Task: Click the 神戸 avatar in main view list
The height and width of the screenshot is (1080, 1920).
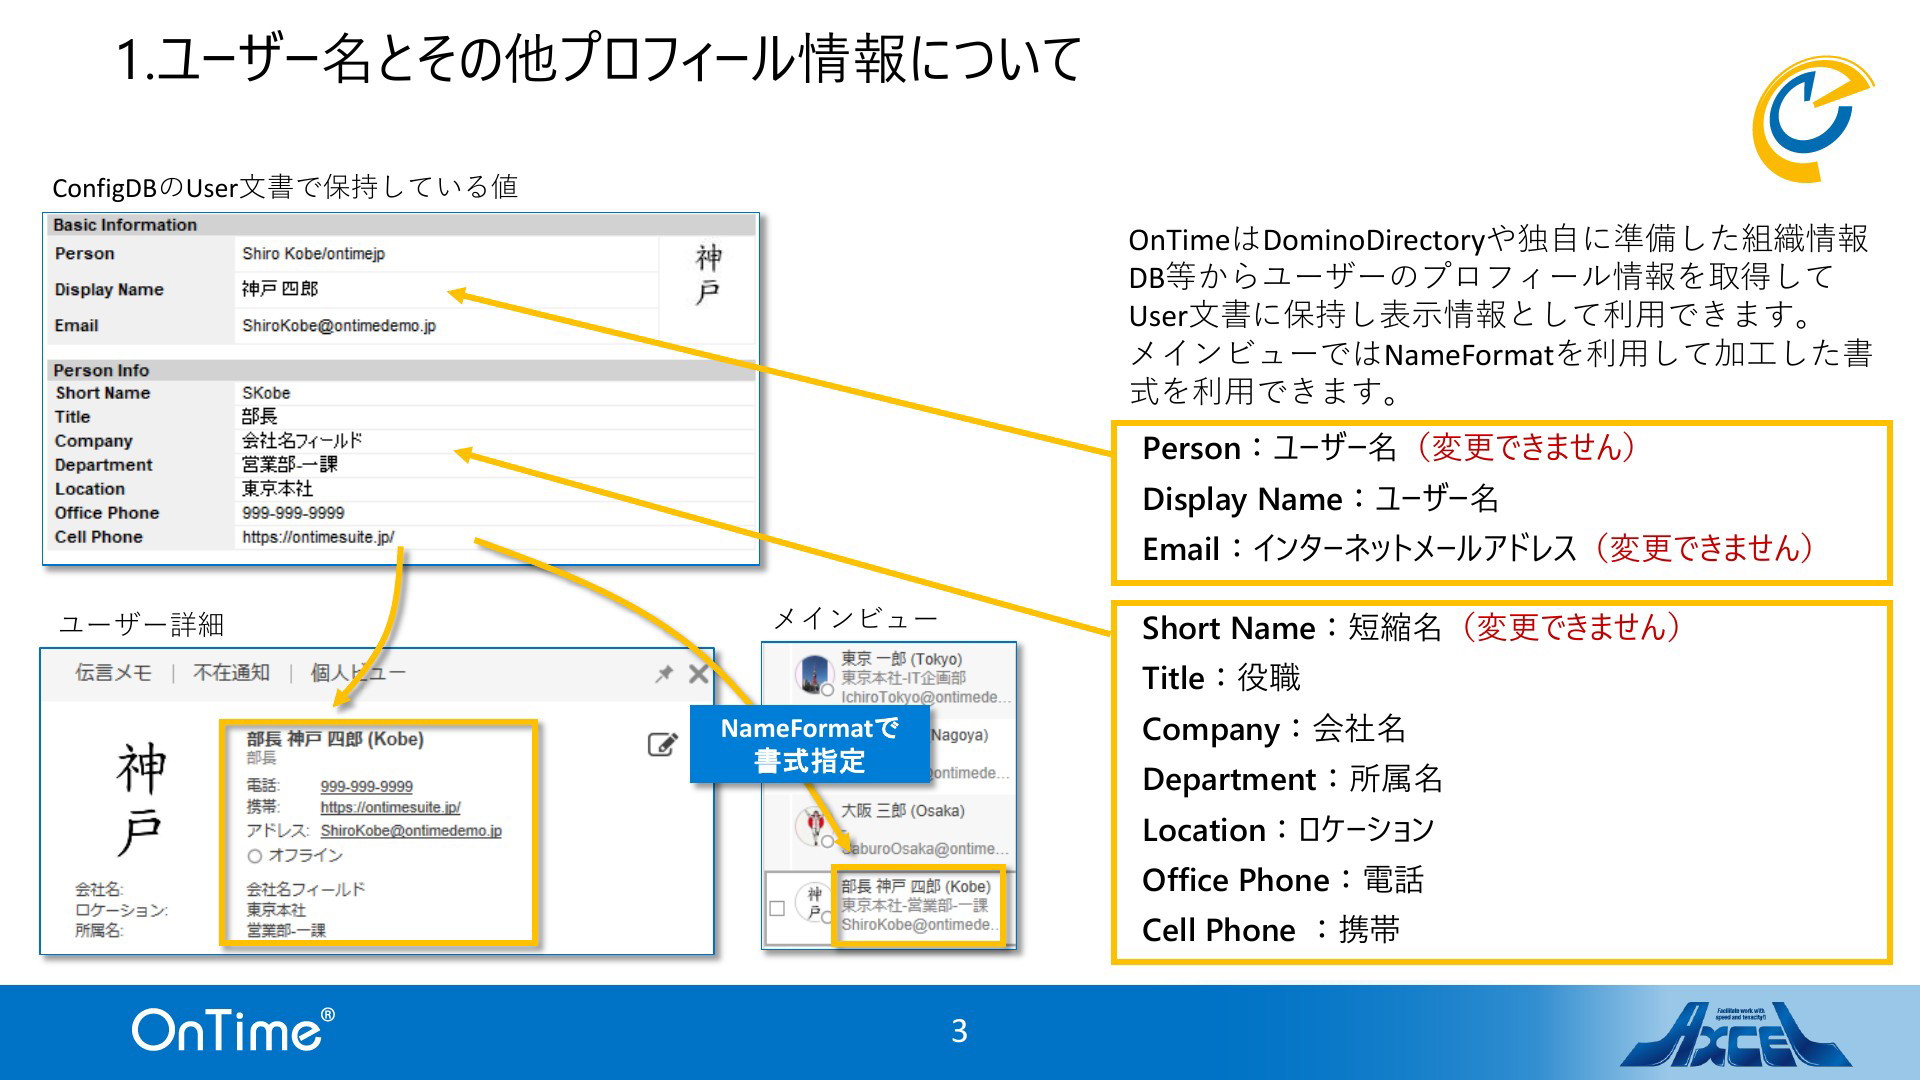Action: pos(815,902)
